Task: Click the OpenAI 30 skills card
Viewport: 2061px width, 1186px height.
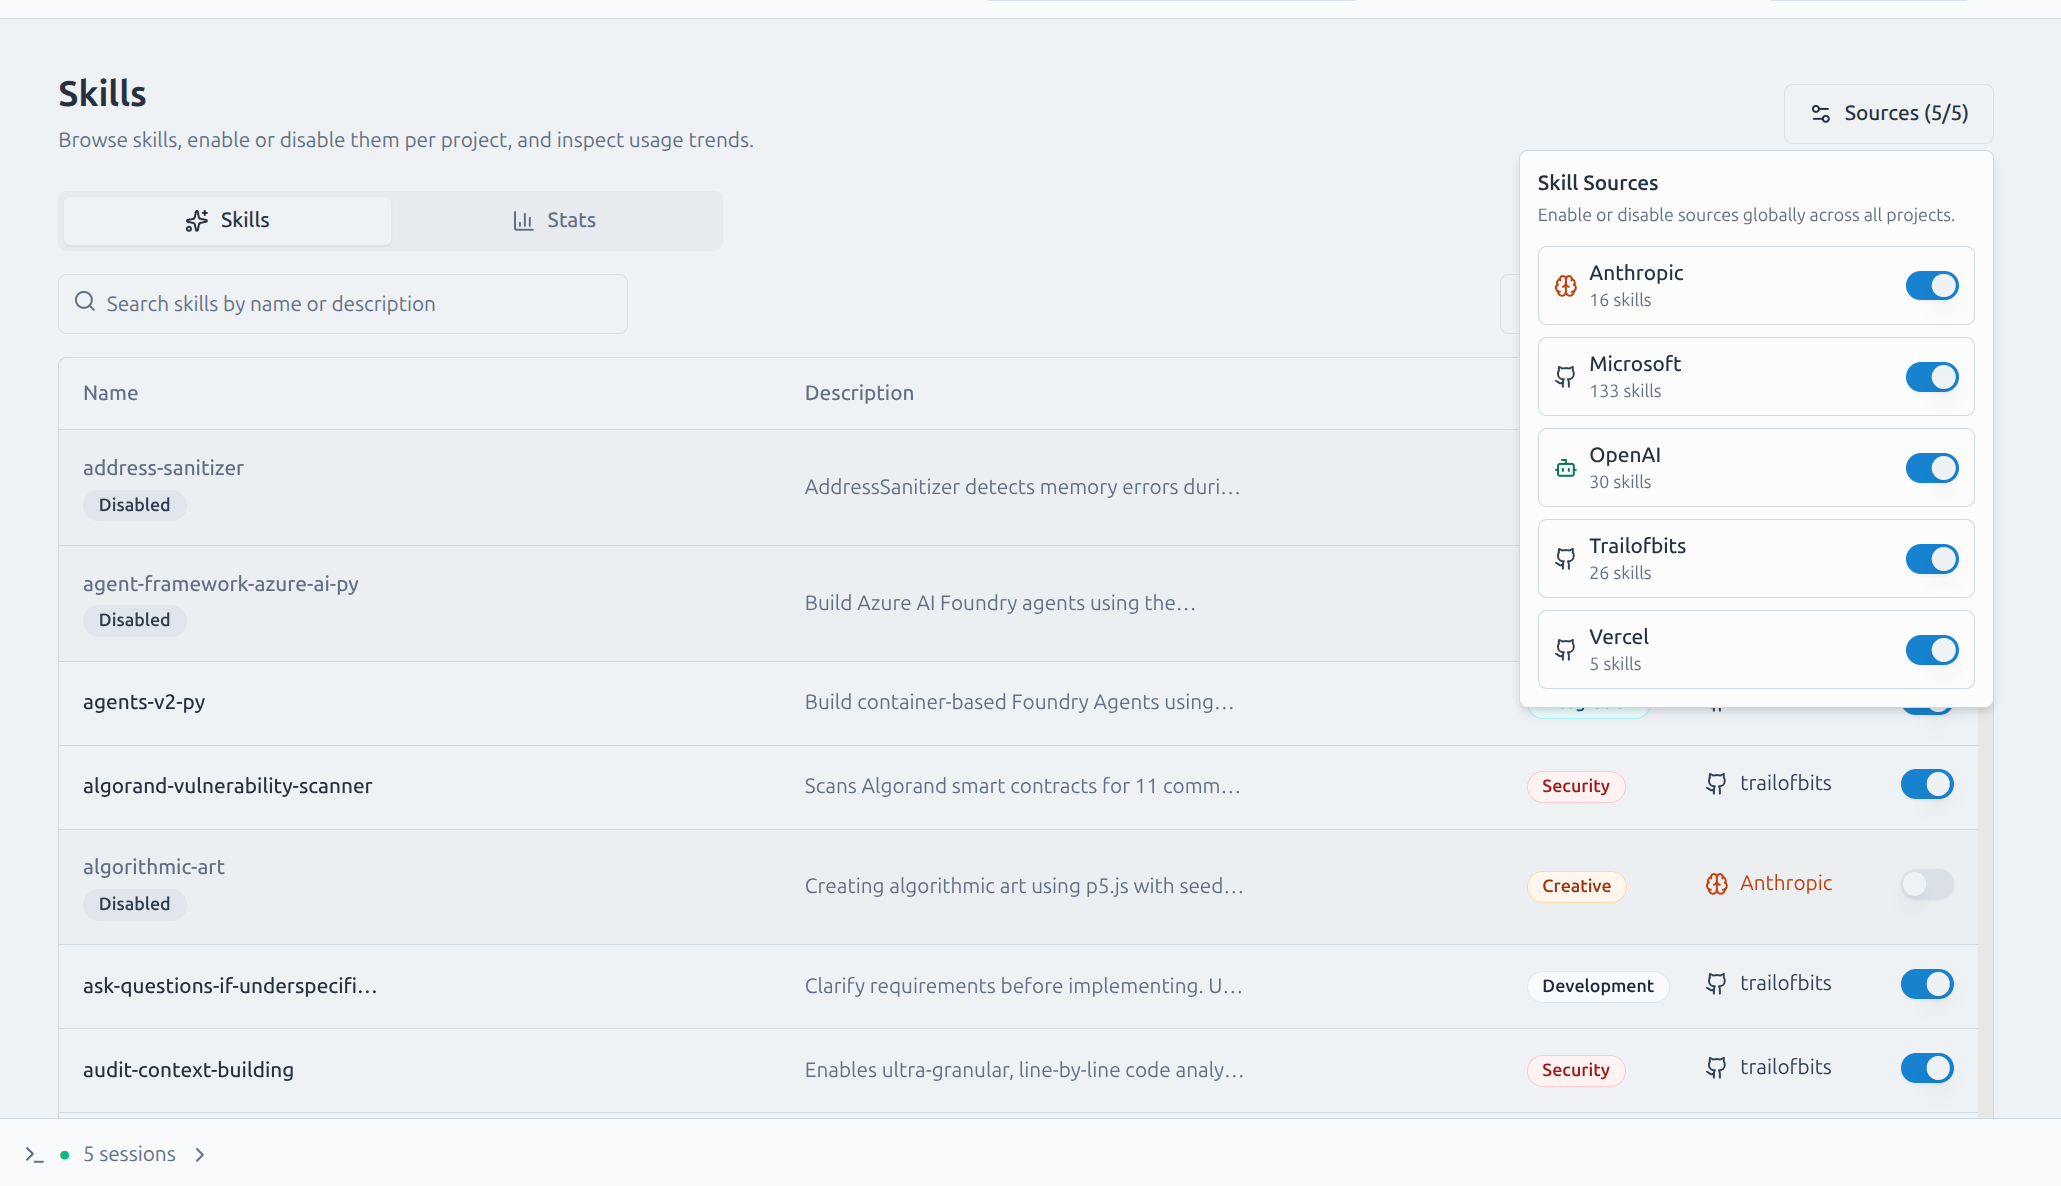Action: point(1756,468)
